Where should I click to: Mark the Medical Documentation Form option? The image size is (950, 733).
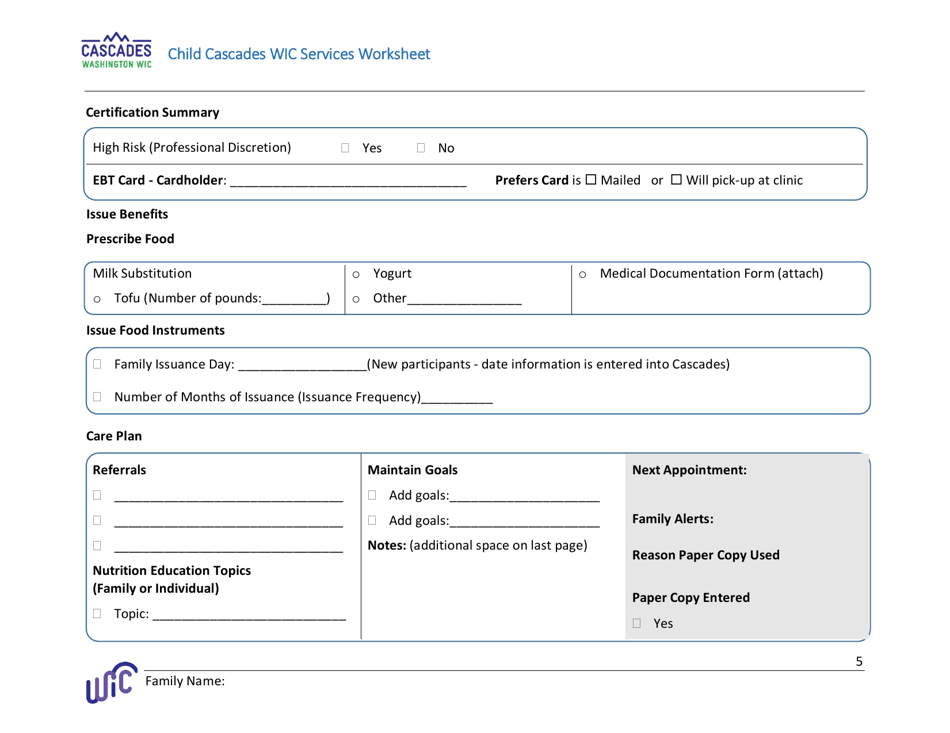583,273
